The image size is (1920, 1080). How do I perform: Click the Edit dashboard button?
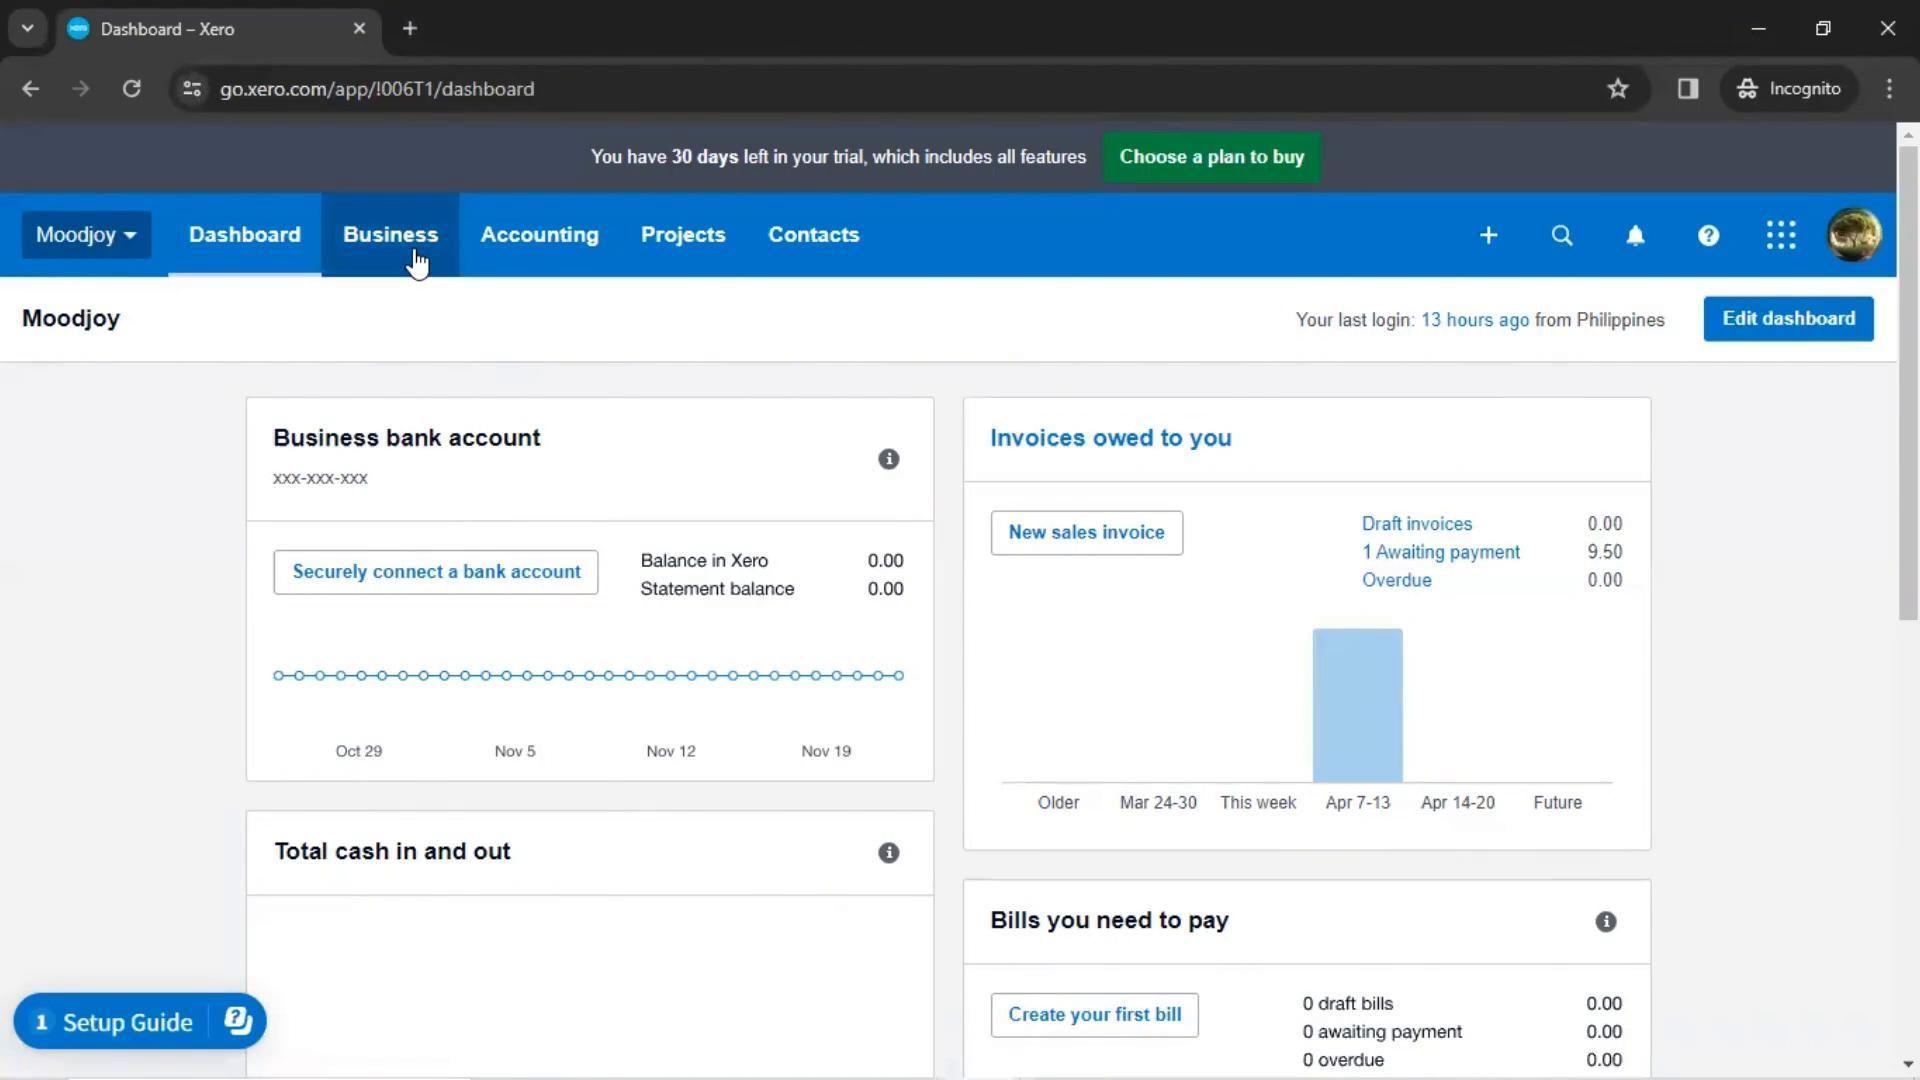click(x=1788, y=319)
